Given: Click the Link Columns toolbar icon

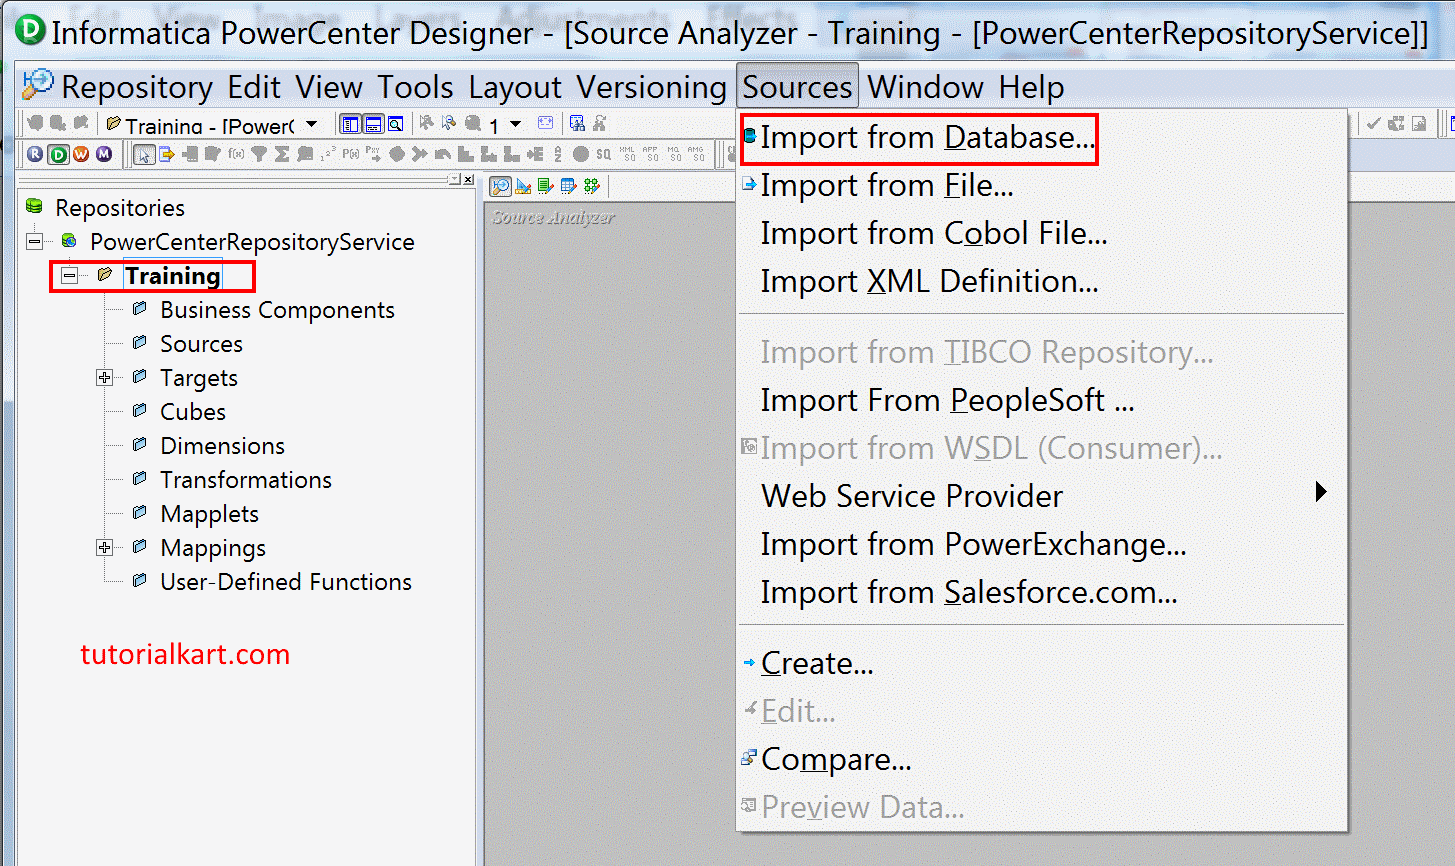Looking at the screenshot, I should pos(166,154).
